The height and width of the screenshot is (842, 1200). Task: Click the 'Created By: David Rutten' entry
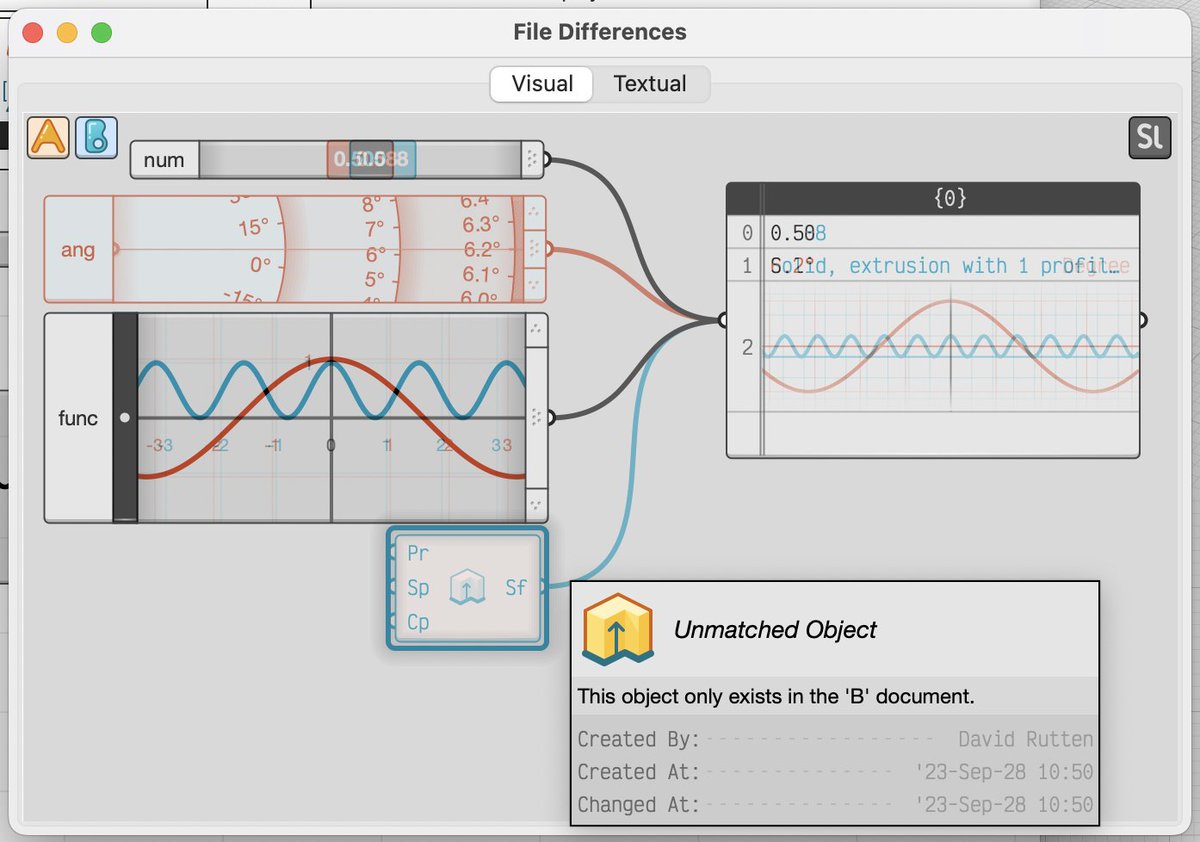coord(834,739)
